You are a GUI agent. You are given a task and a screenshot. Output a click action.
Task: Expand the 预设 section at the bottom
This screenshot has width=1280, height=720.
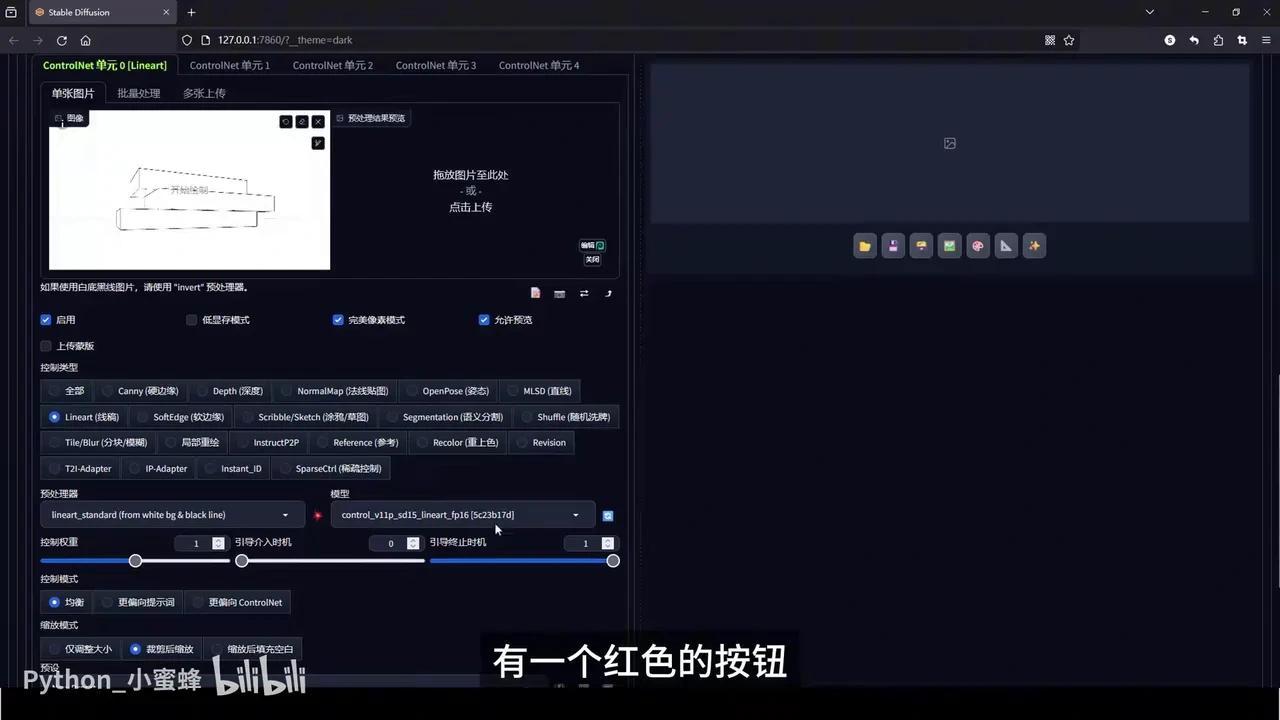point(49,667)
